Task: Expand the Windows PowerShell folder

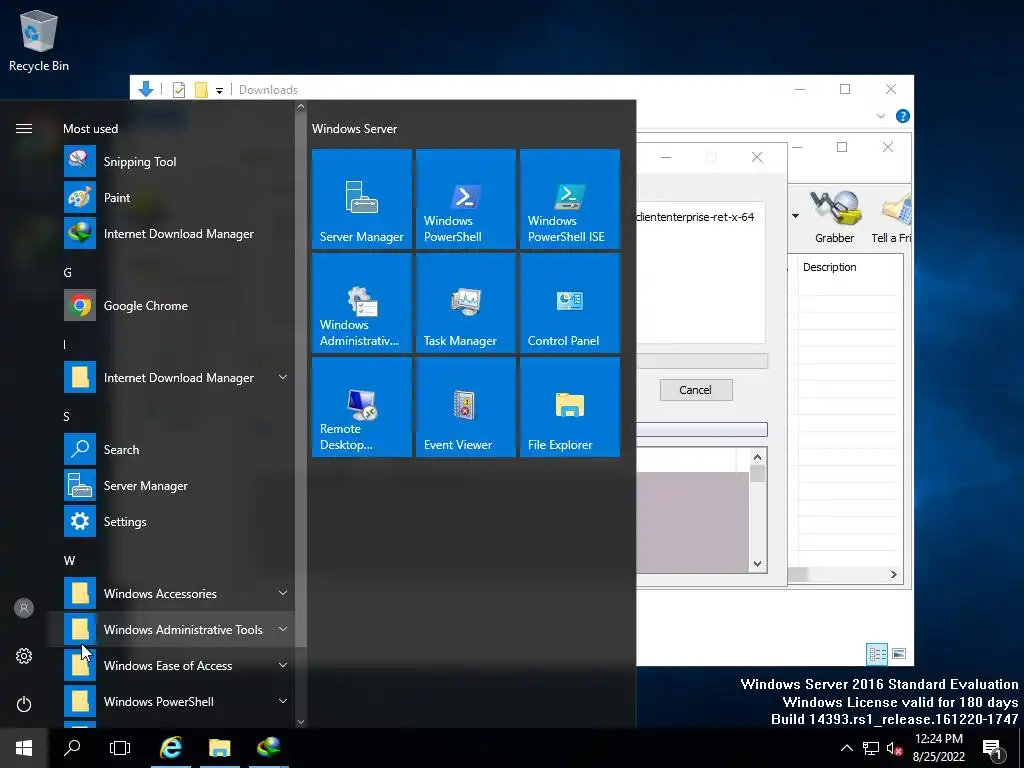Action: click(283, 701)
